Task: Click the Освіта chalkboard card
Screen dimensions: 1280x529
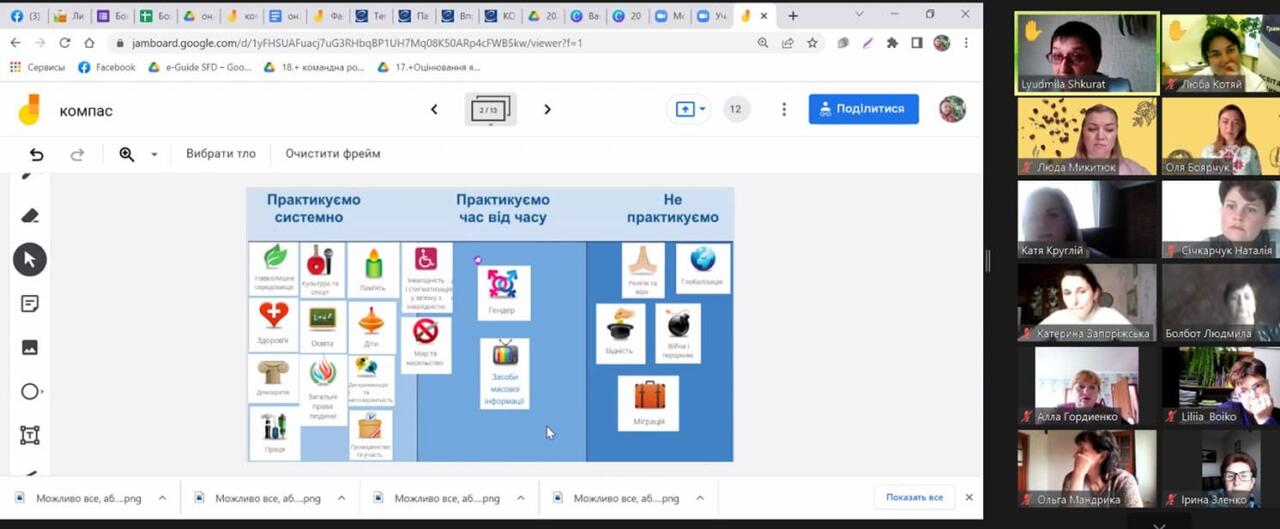Action: tap(322, 327)
